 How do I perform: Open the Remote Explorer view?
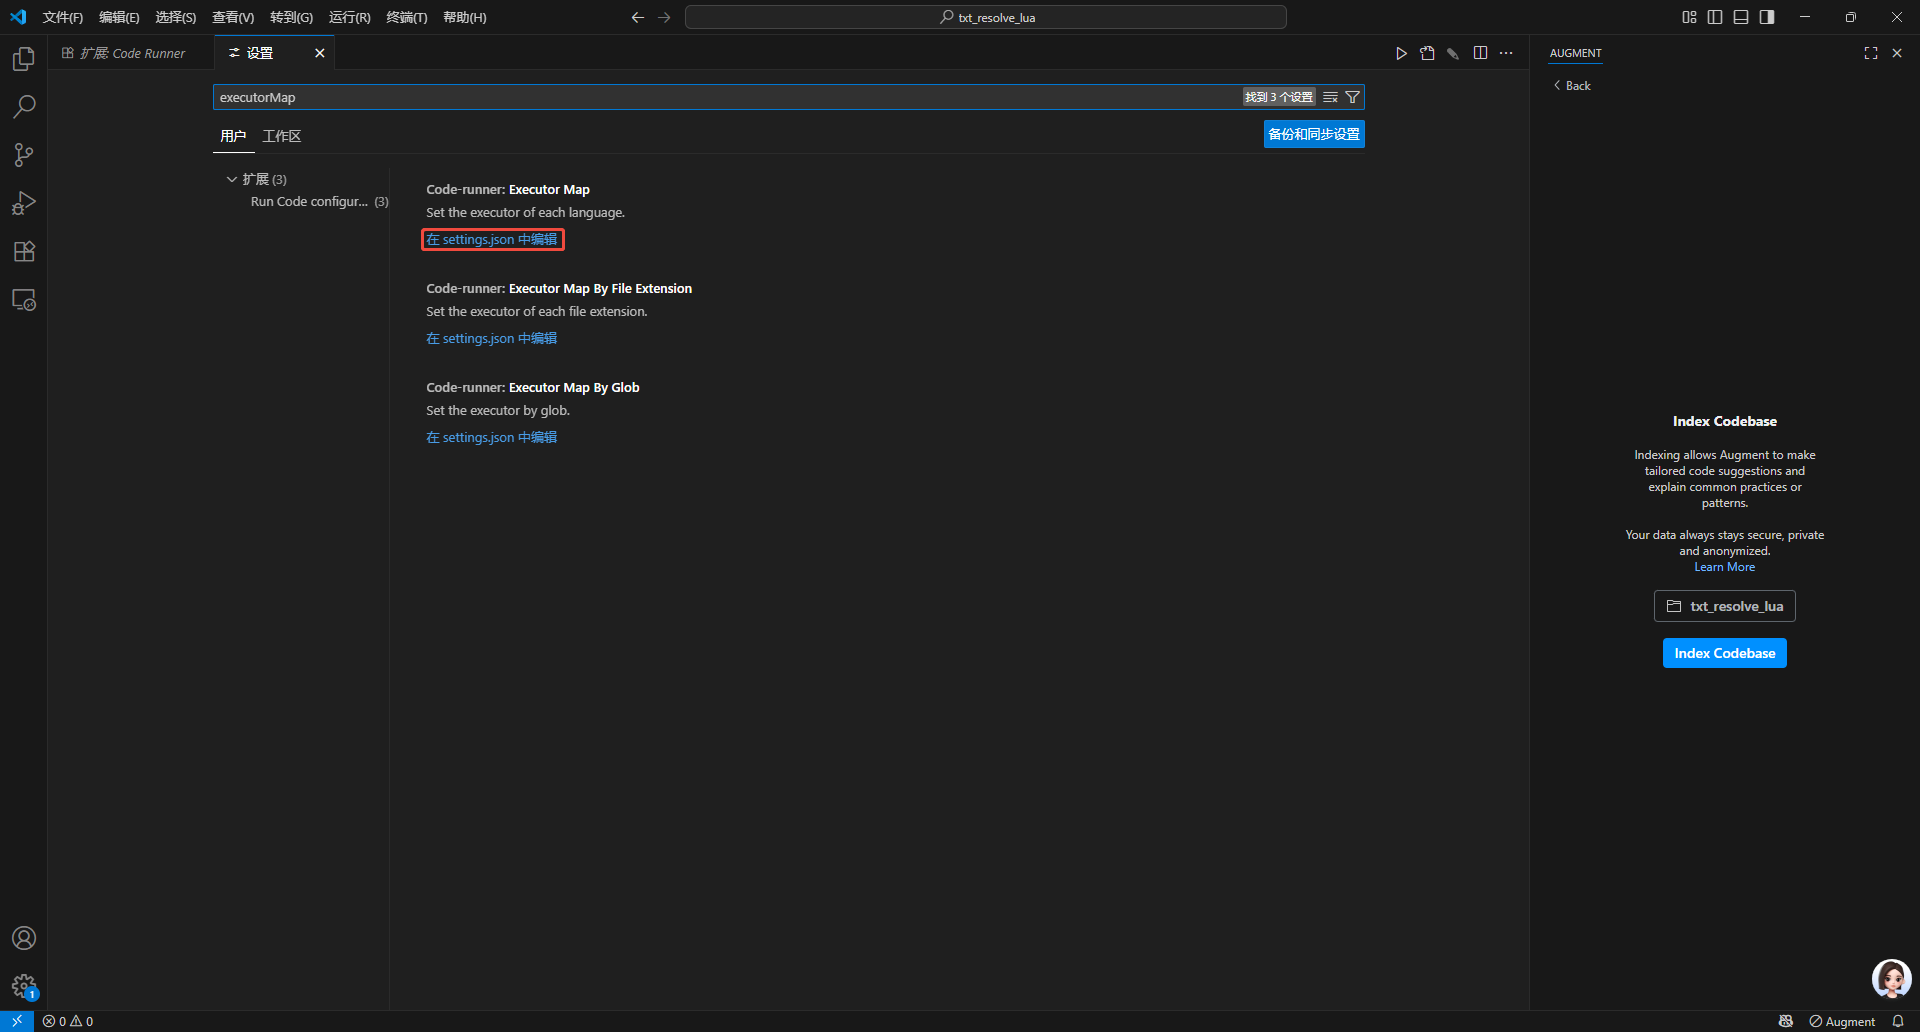24,300
